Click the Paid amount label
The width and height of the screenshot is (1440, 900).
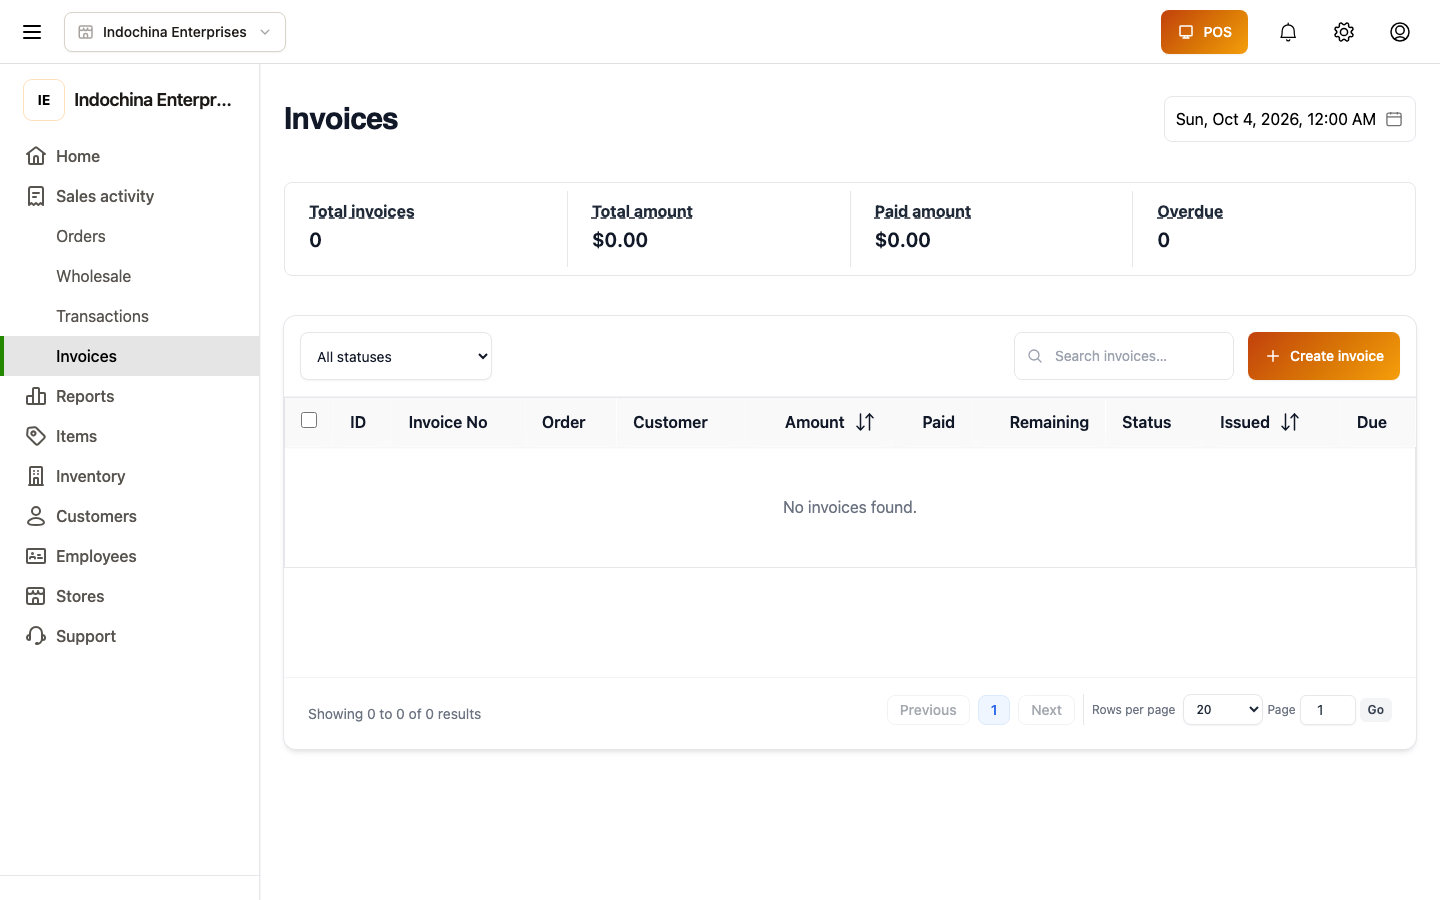(x=923, y=212)
